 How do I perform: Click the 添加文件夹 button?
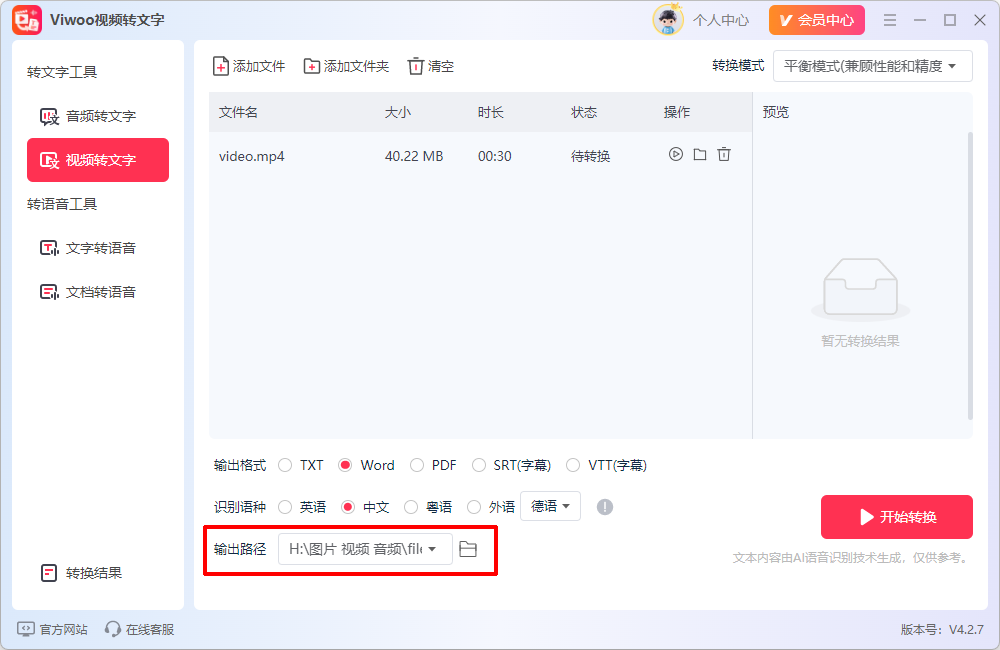pos(346,66)
